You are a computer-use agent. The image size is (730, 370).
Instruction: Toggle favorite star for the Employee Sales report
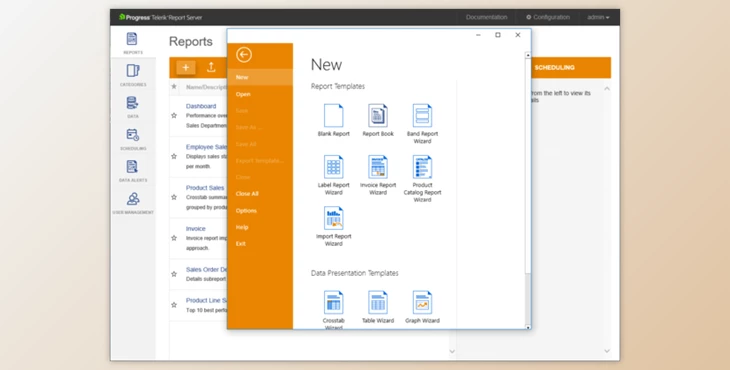click(x=174, y=156)
